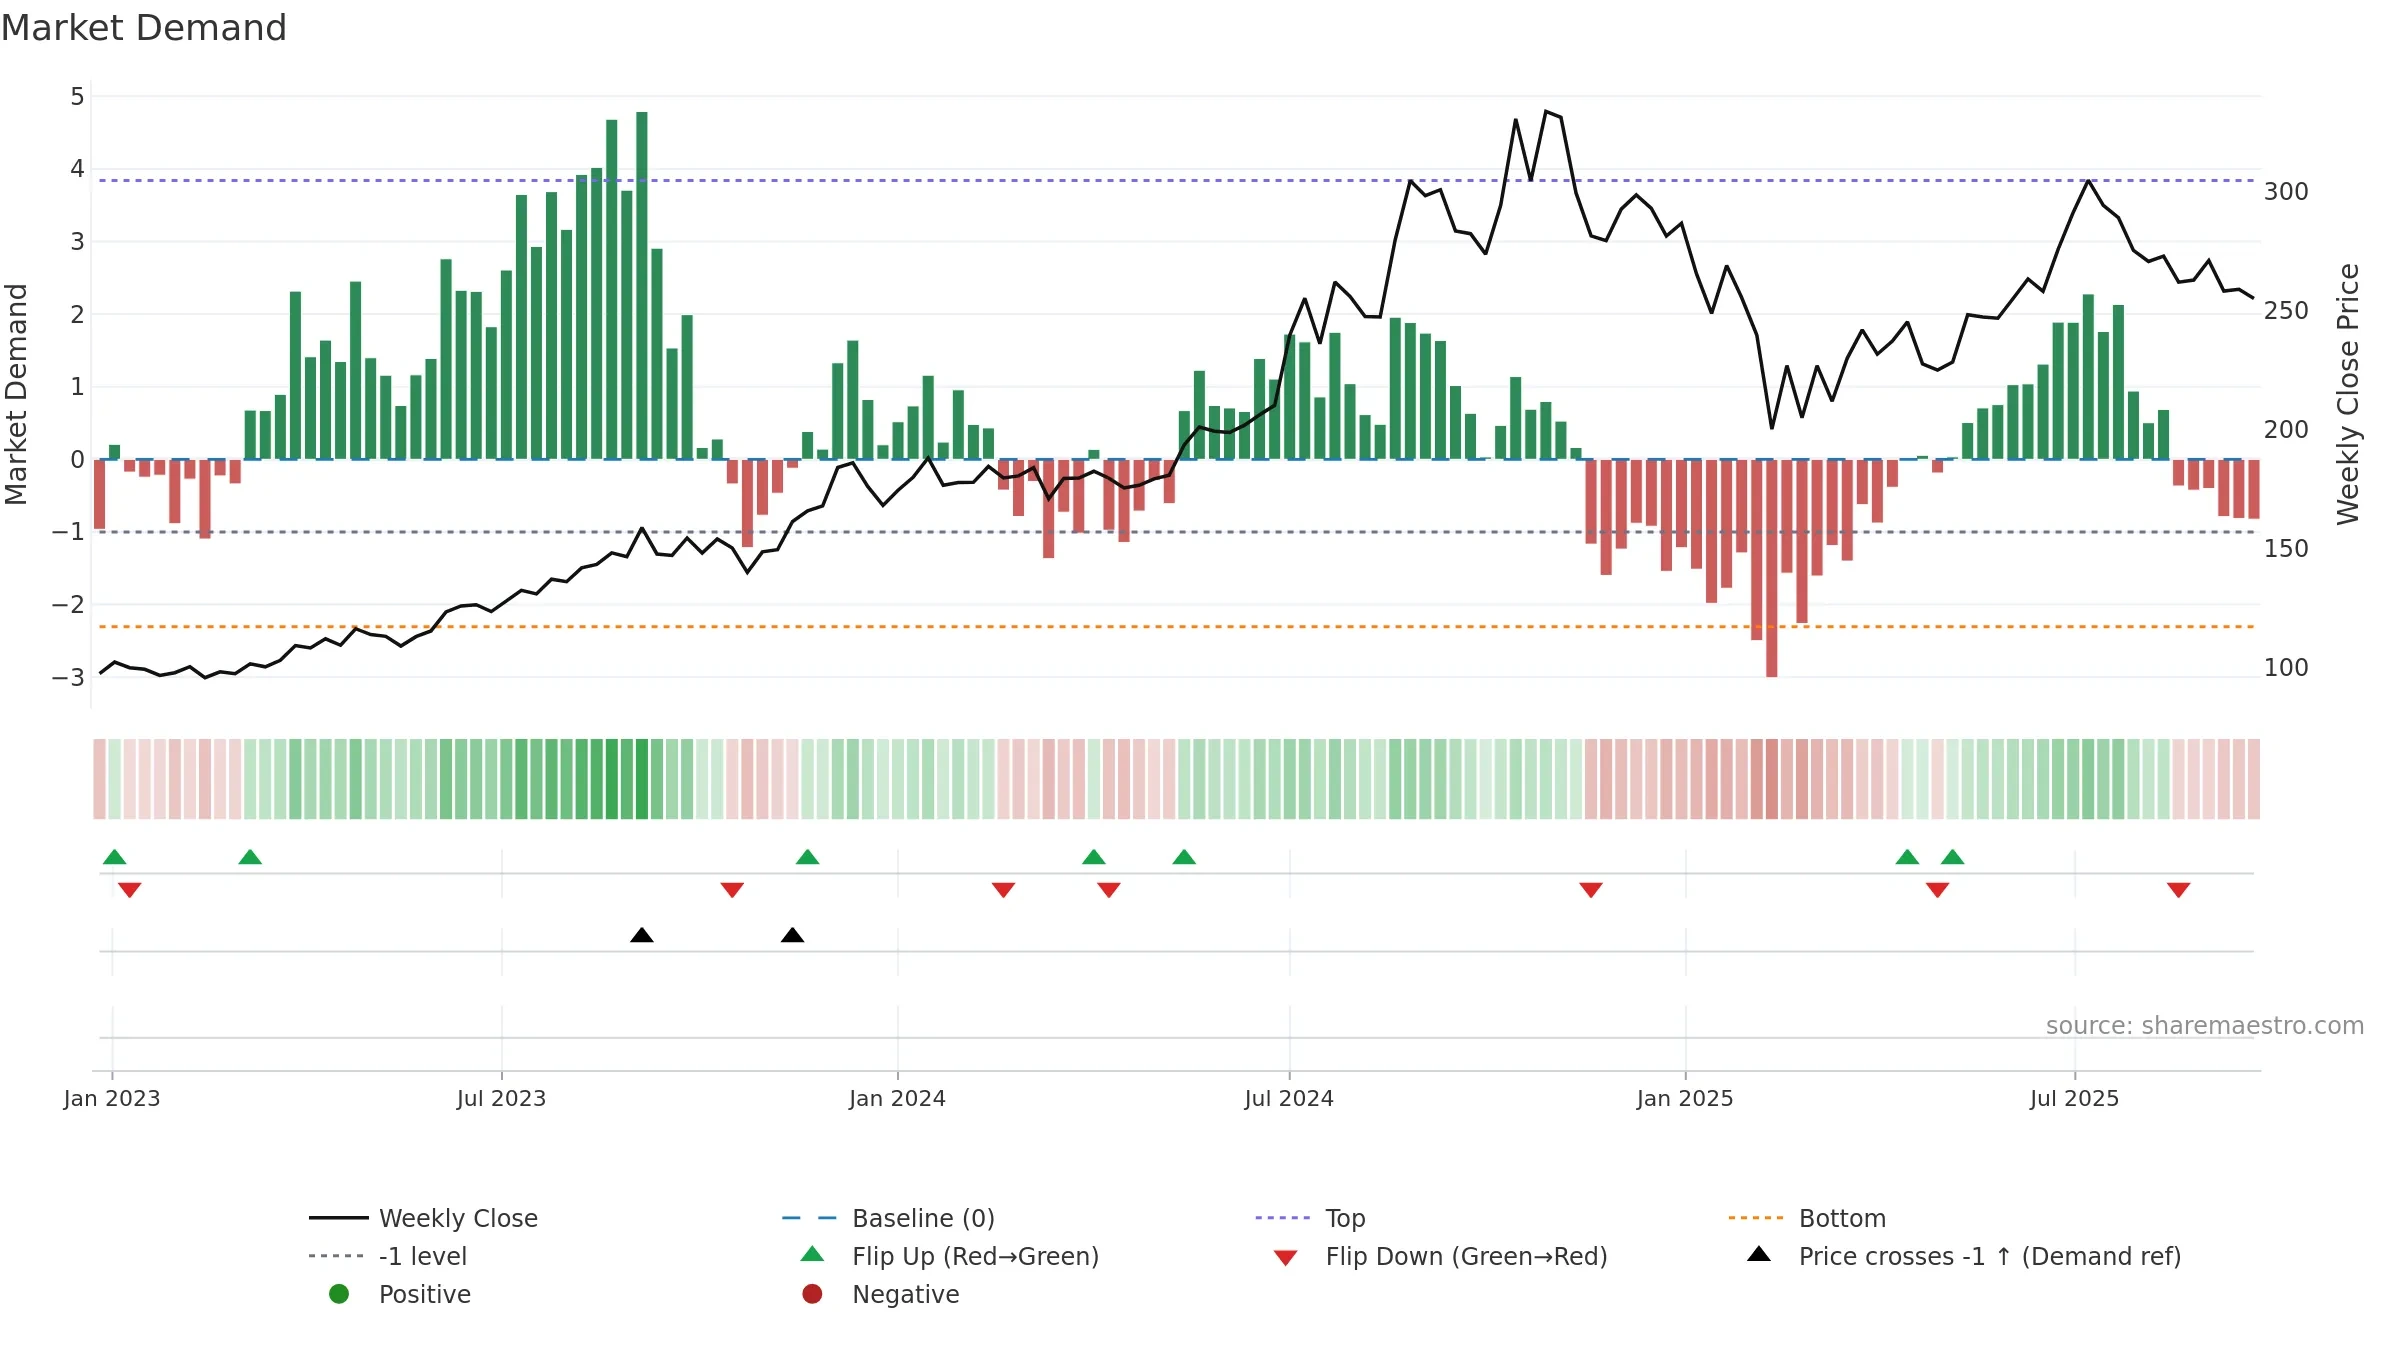Screen dimensions: 2400x1350
Task: Click the Negative legend label
Action: pyautogui.click(x=906, y=1294)
